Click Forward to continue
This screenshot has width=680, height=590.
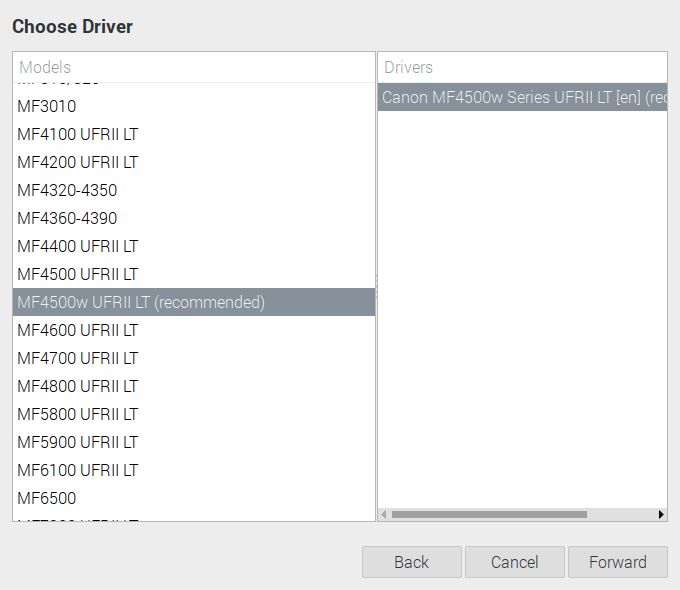617,562
